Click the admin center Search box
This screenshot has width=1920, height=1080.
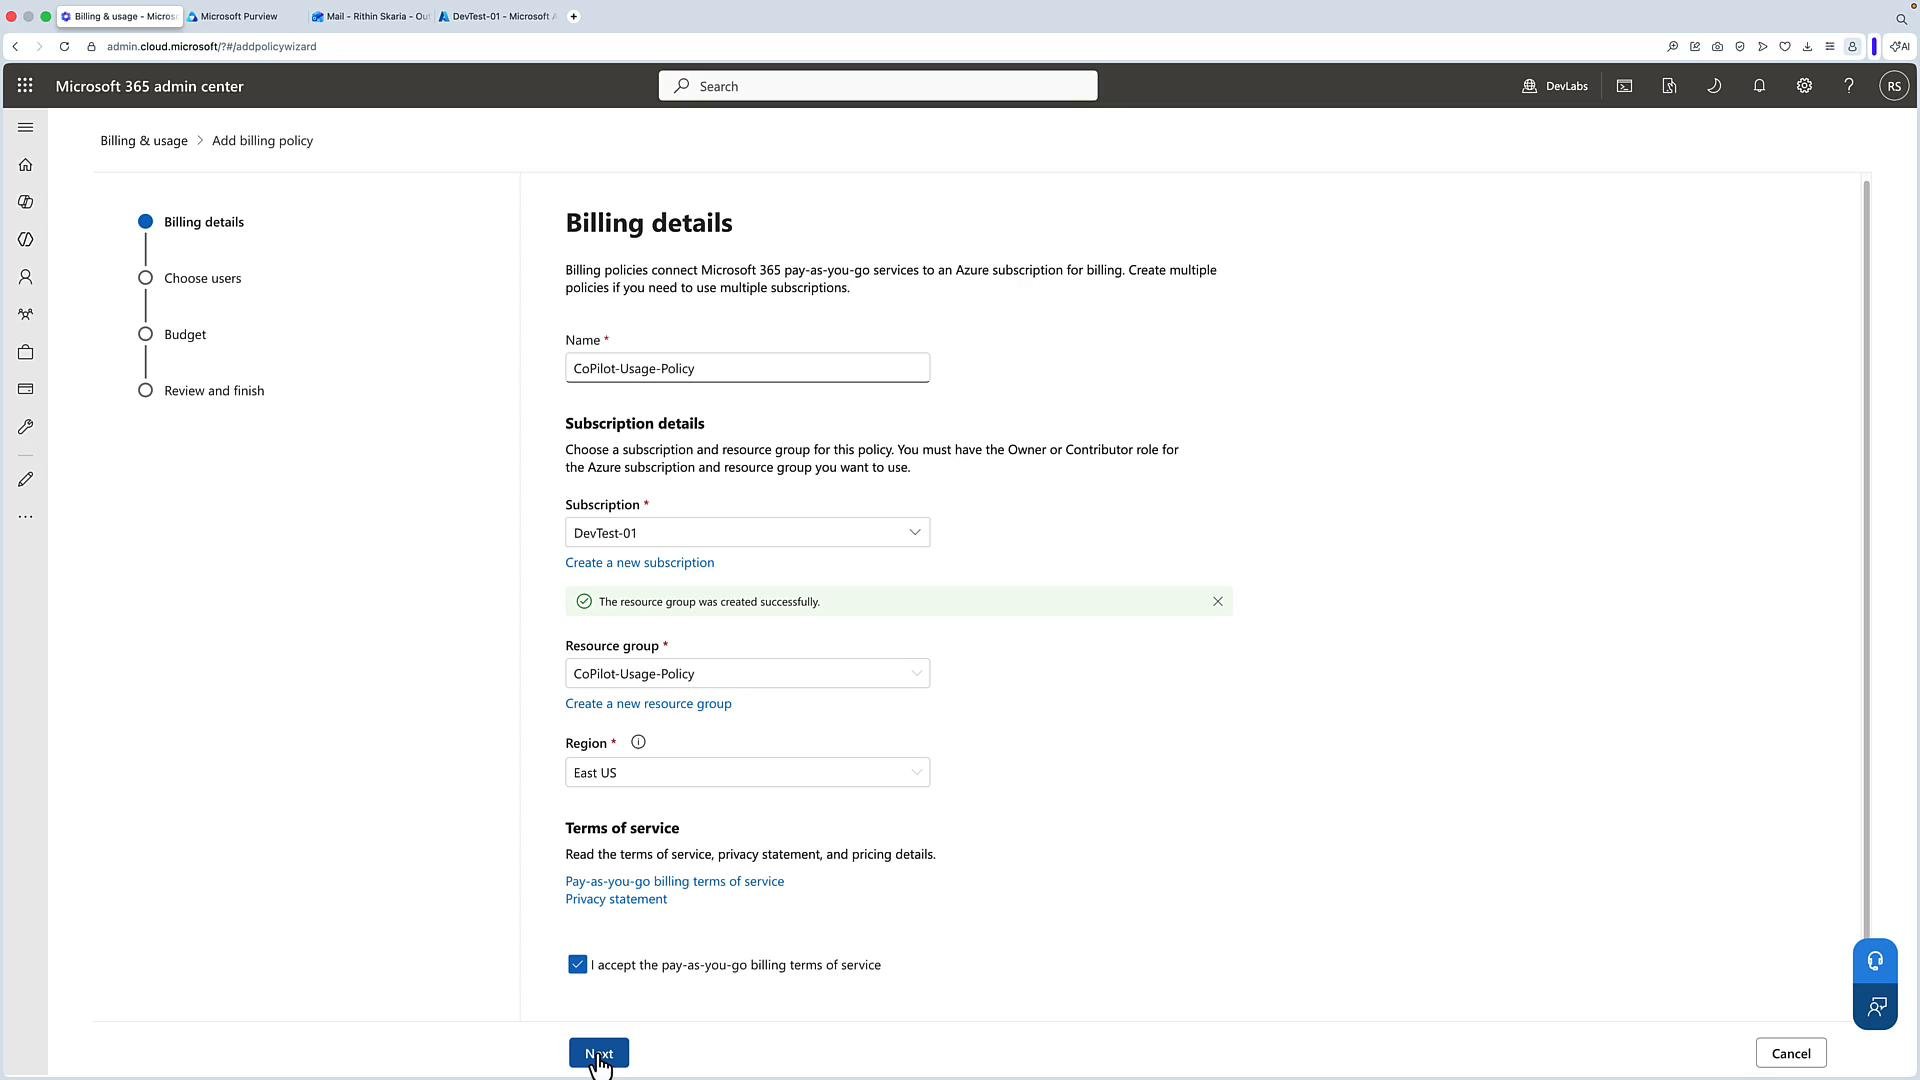[x=878, y=86]
